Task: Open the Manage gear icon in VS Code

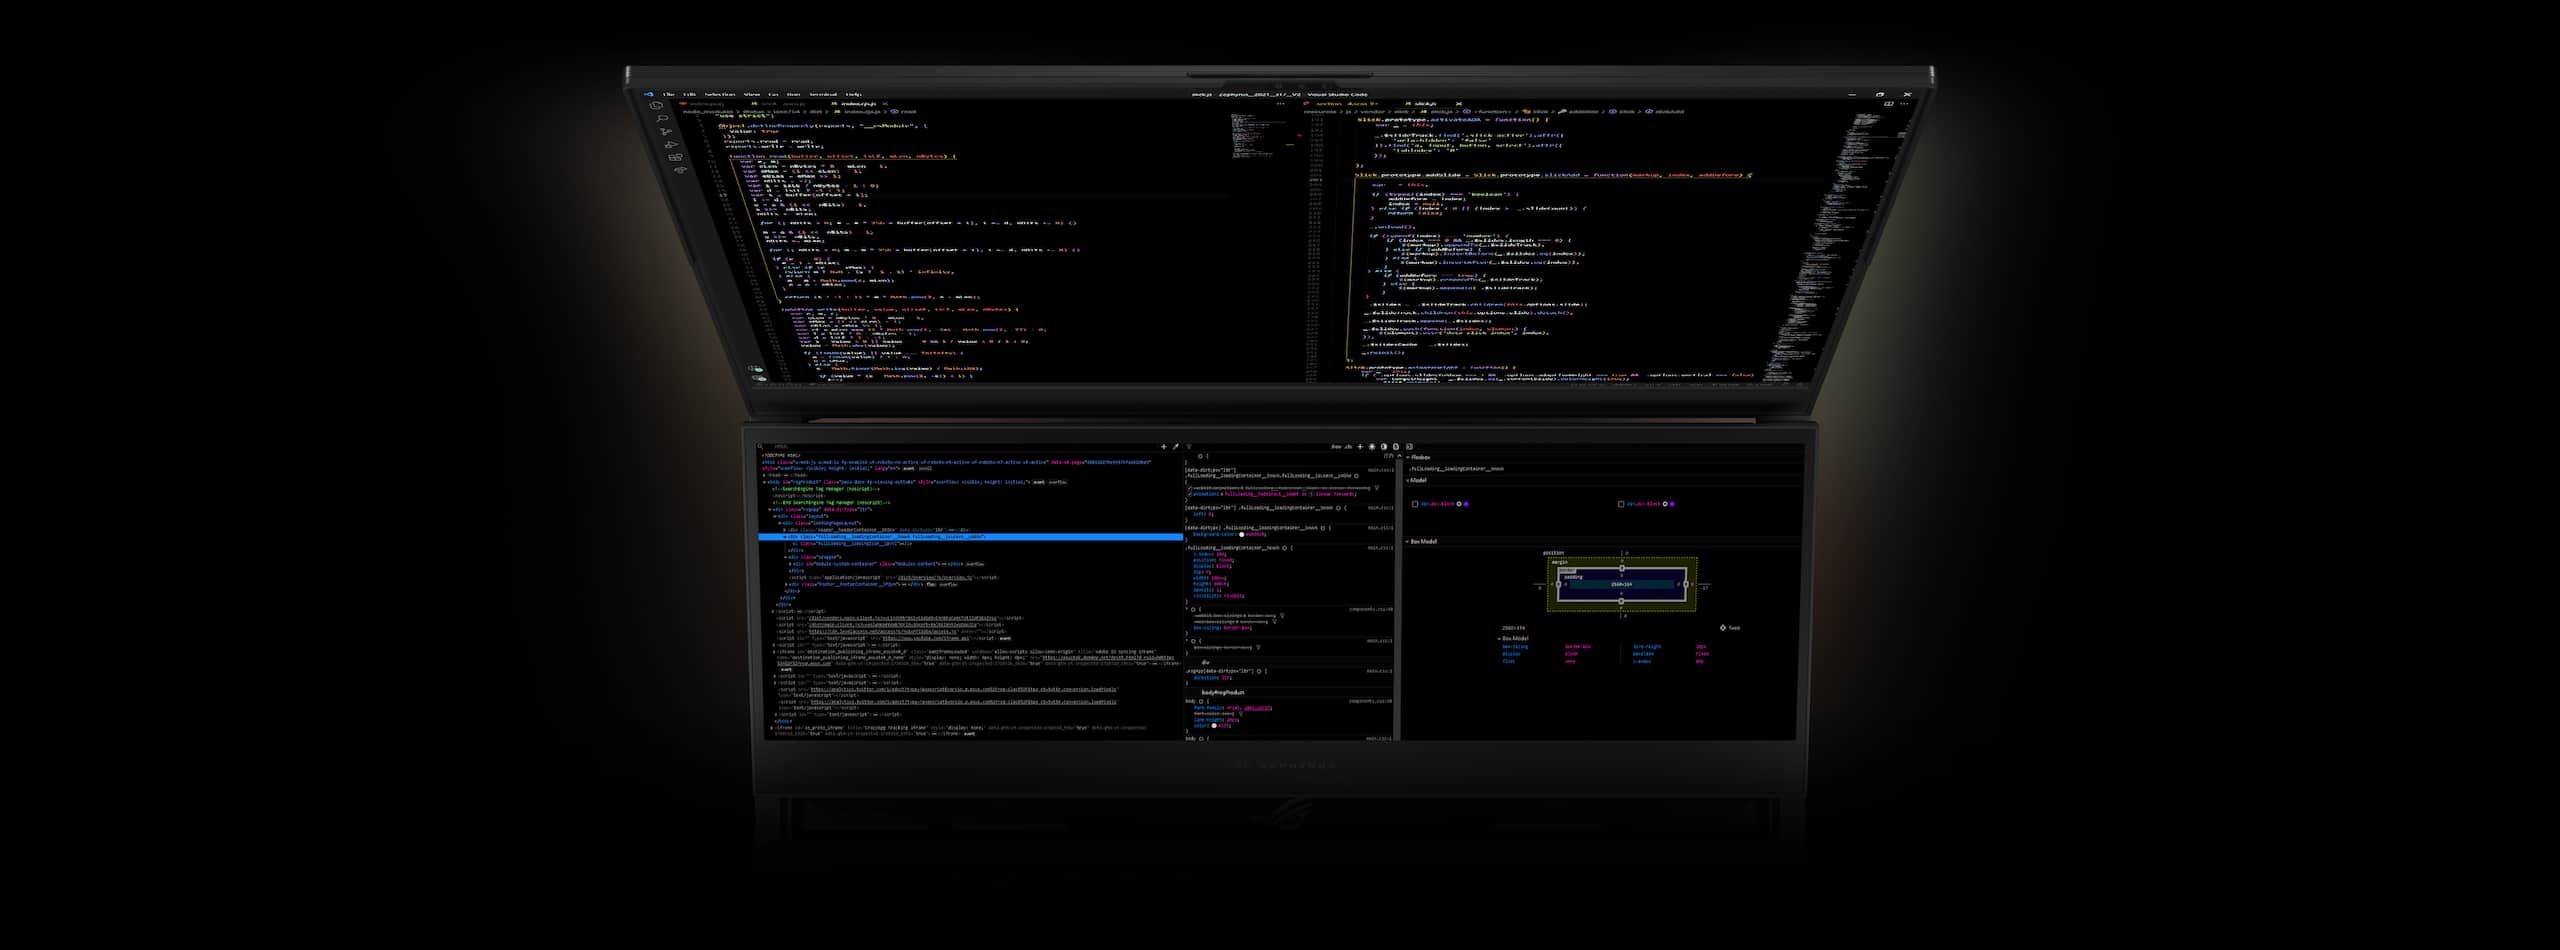Action: (759, 379)
